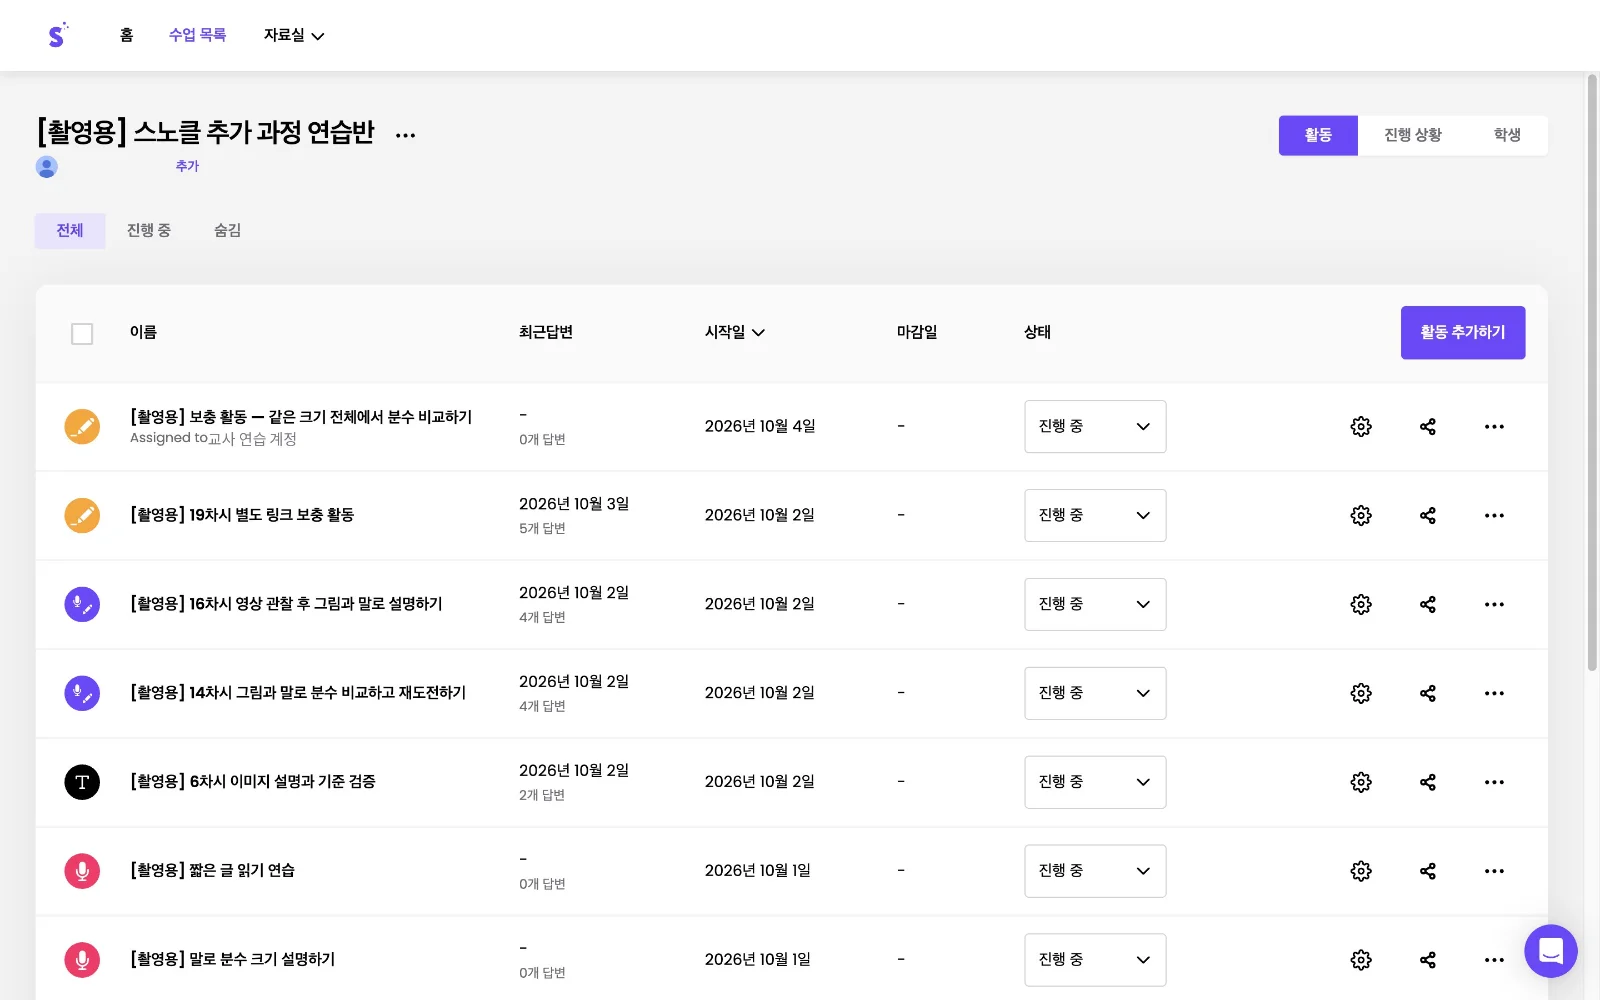Open settings gear for 14차시 row
This screenshot has height=1000, width=1600.
tap(1361, 694)
